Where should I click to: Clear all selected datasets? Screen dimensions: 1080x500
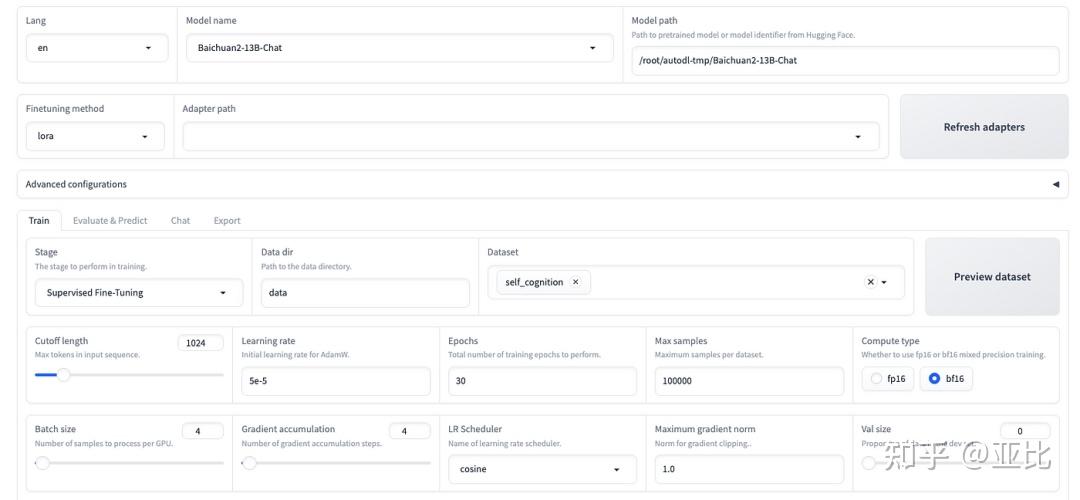pos(870,282)
